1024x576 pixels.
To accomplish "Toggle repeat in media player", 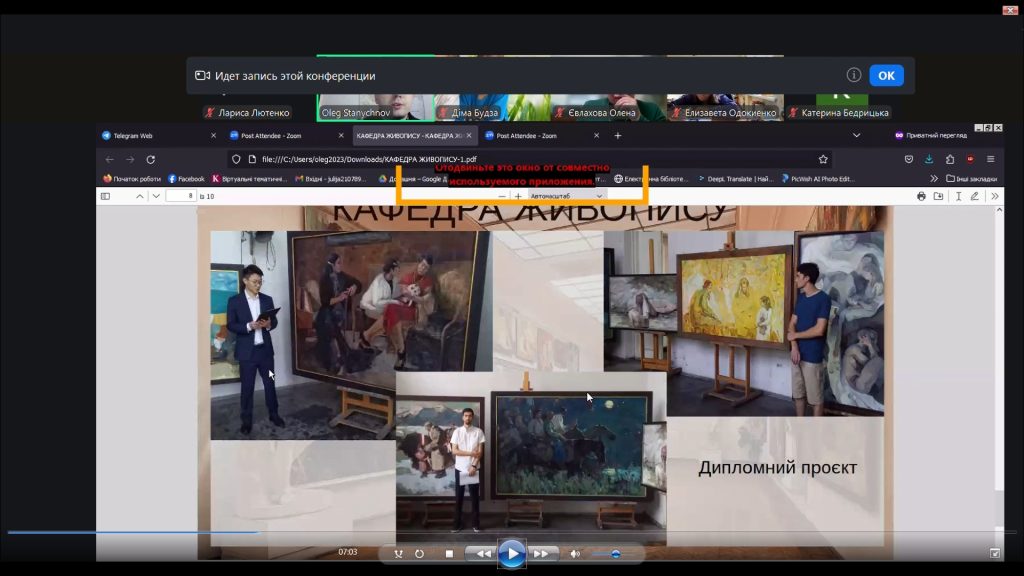I will 419,553.
